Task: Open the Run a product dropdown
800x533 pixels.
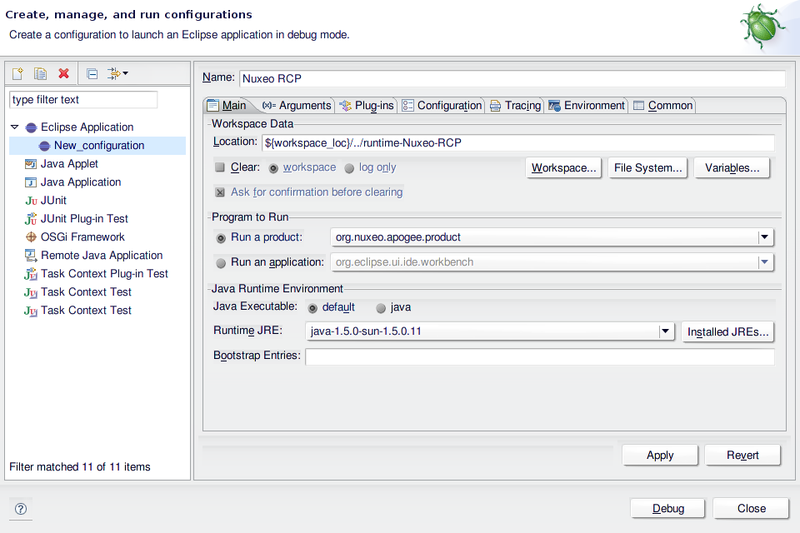Action: (765, 238)
